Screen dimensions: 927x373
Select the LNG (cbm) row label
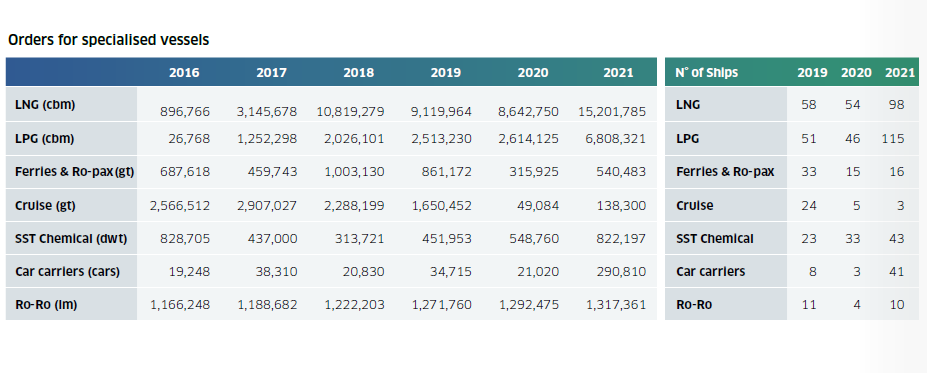[x=45, y=105]
